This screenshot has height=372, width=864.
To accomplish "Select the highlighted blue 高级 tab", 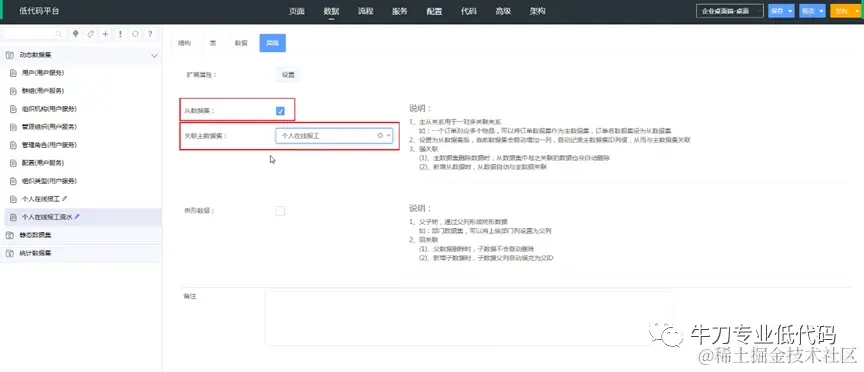I will tap(272, 43).
